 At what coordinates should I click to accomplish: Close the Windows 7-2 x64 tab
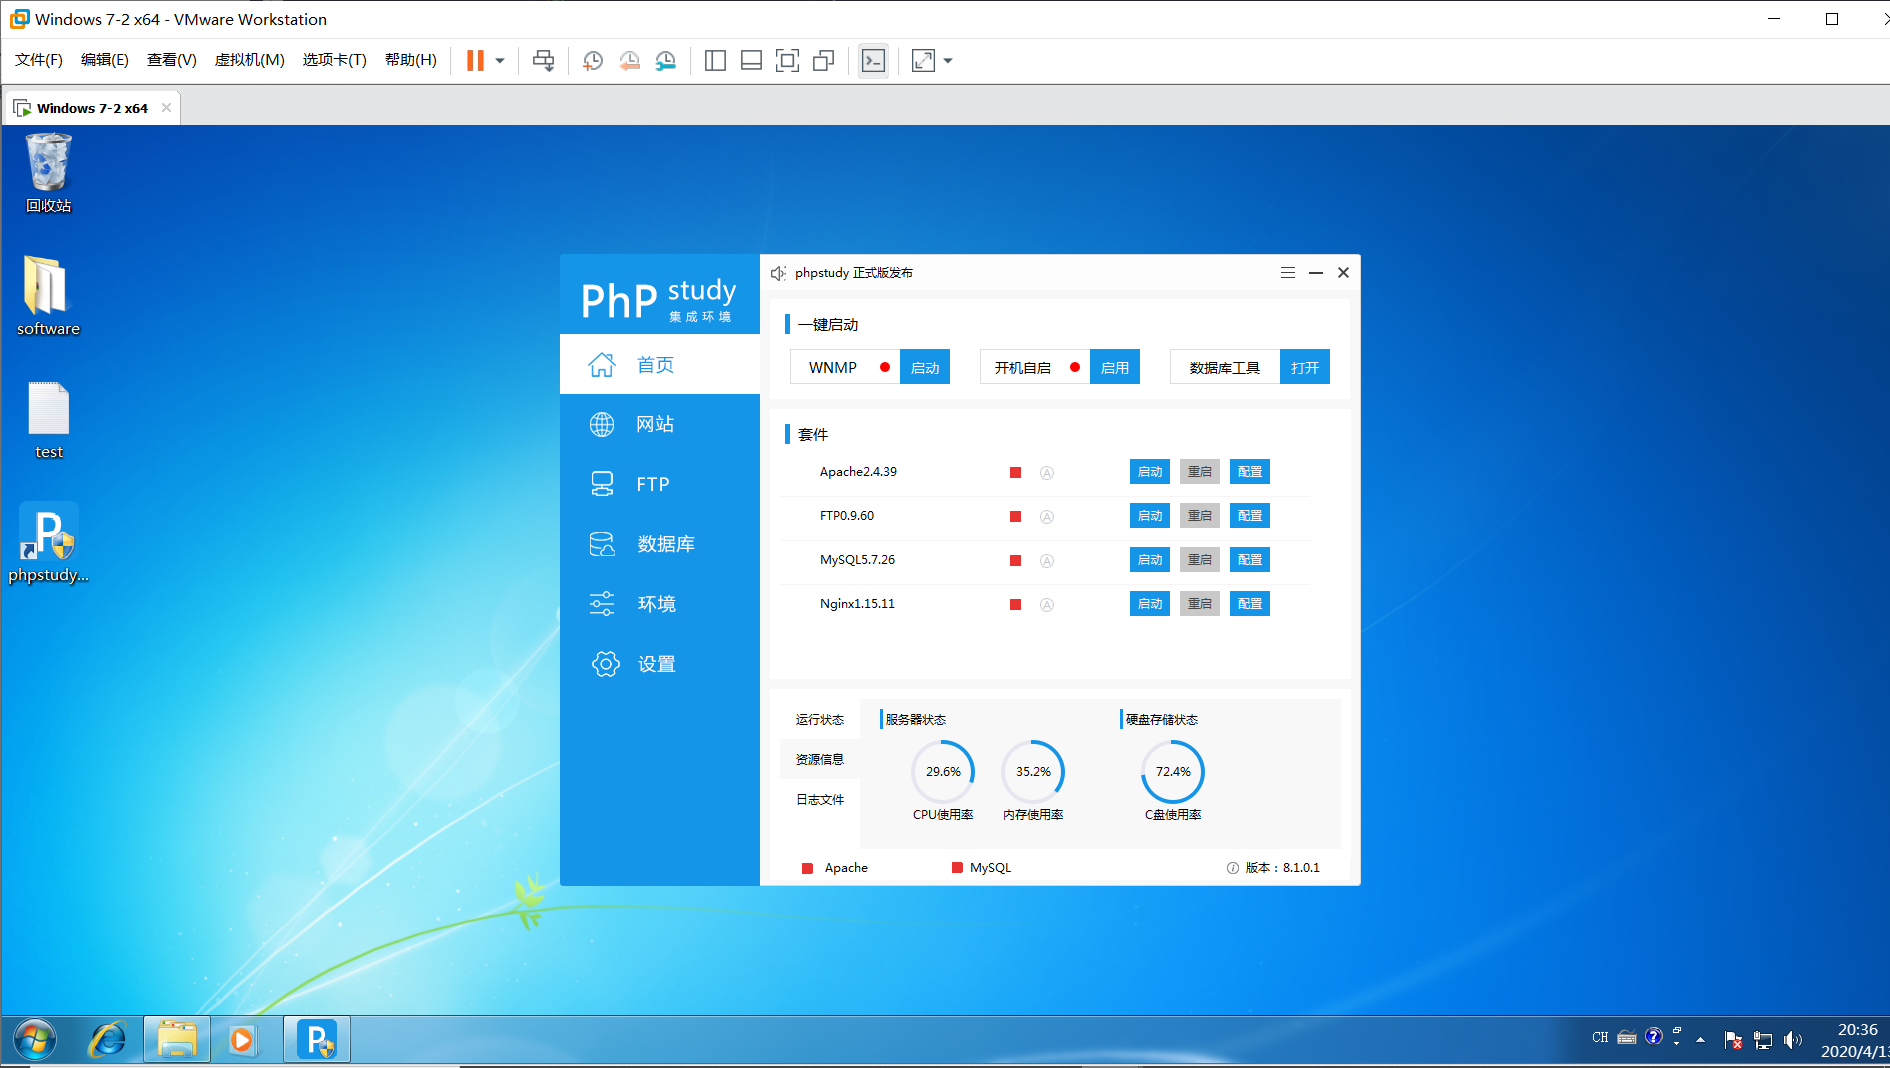tap(166, 108)
